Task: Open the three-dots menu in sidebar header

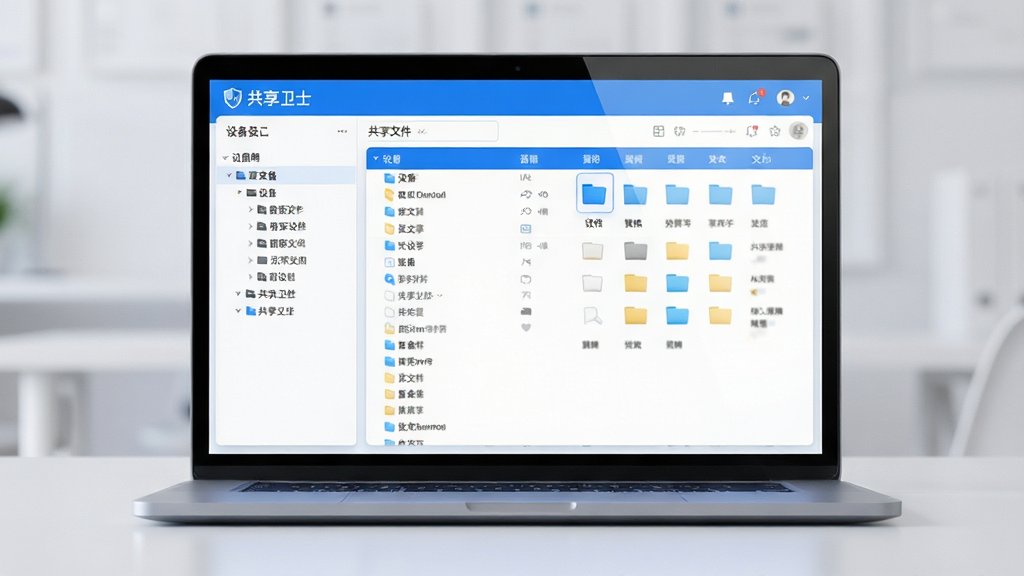Action: (342, 131)
